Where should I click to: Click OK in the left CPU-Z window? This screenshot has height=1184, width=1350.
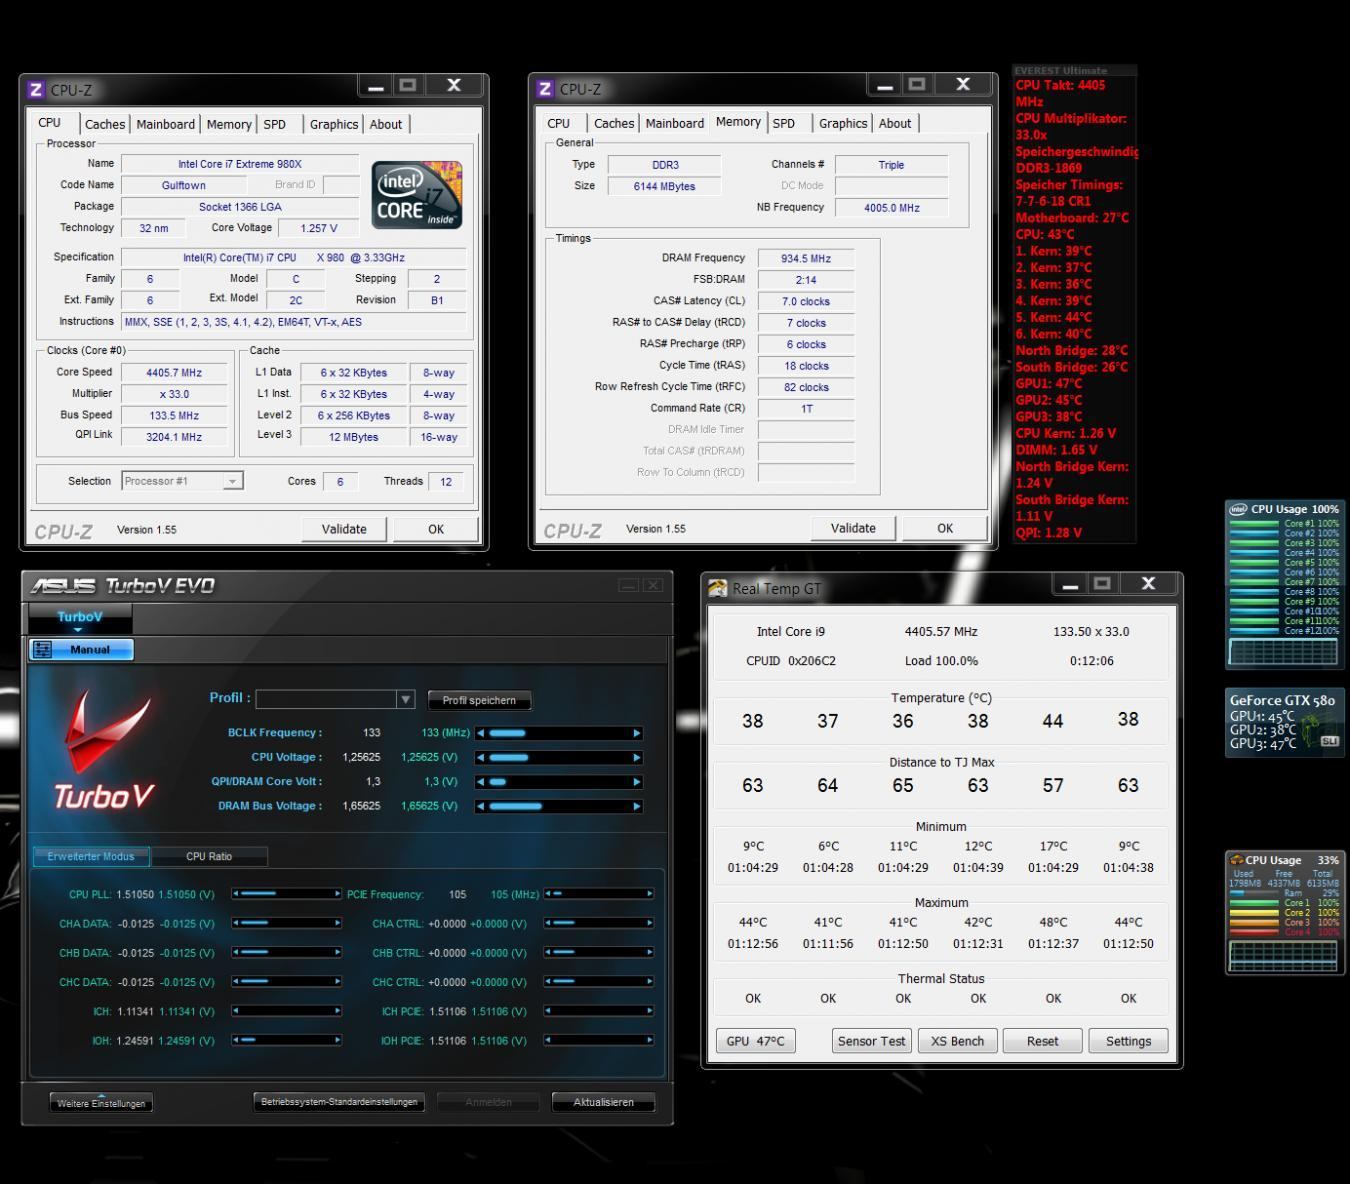[x=436, y=529]
